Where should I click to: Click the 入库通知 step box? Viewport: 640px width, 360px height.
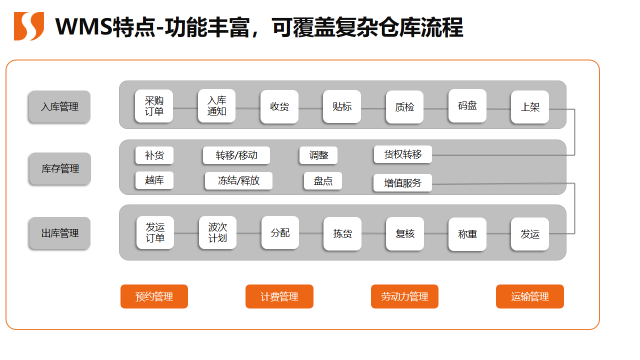coord(217,106)
